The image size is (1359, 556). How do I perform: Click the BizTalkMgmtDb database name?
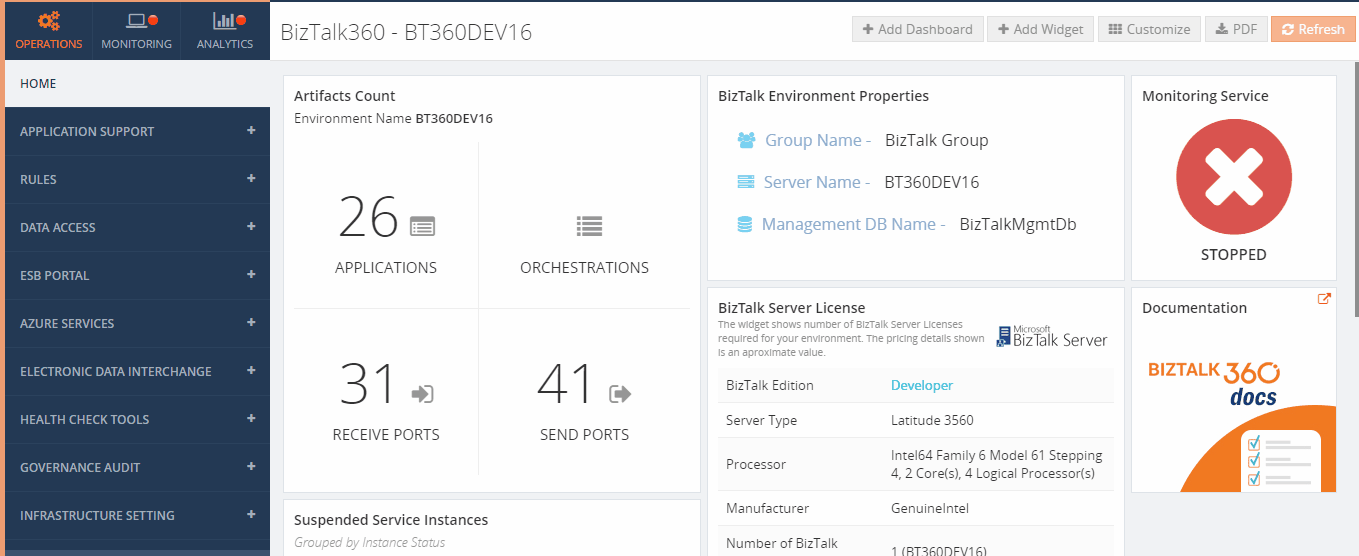[1018, 224]
